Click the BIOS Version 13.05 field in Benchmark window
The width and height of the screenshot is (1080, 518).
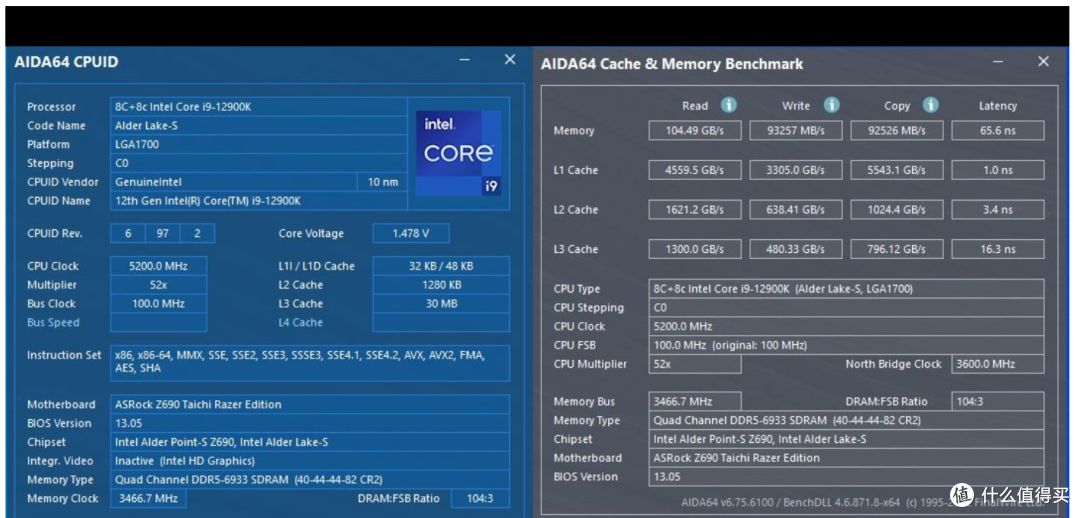tap(847, 476)
